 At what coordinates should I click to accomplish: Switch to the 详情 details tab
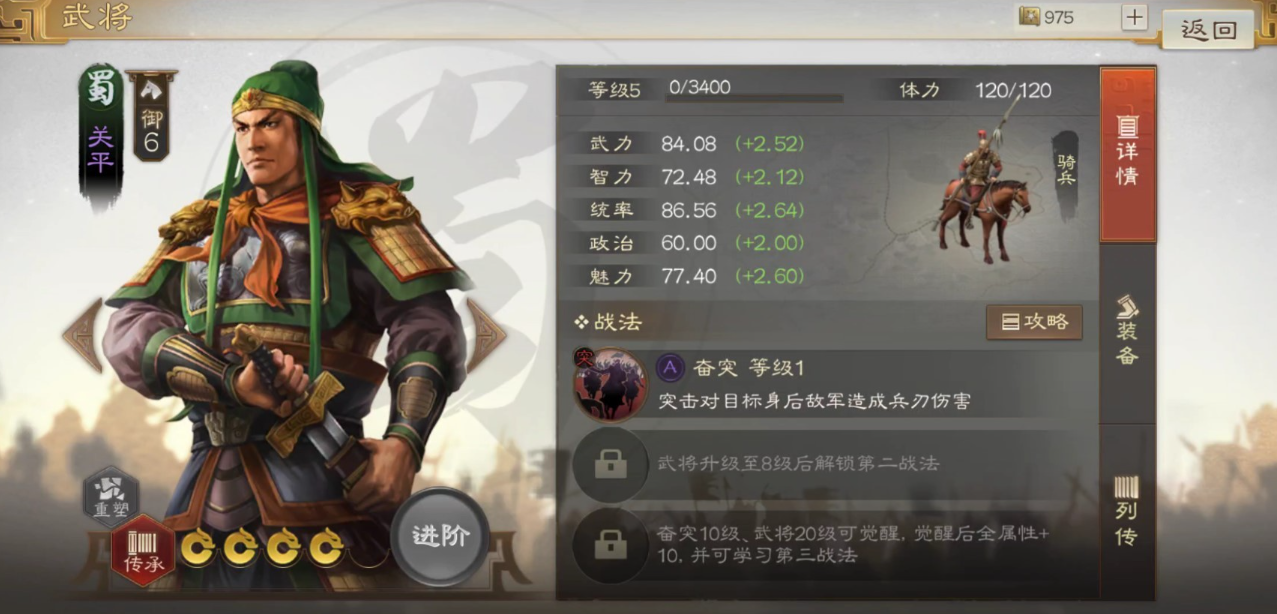[1127, 154]
